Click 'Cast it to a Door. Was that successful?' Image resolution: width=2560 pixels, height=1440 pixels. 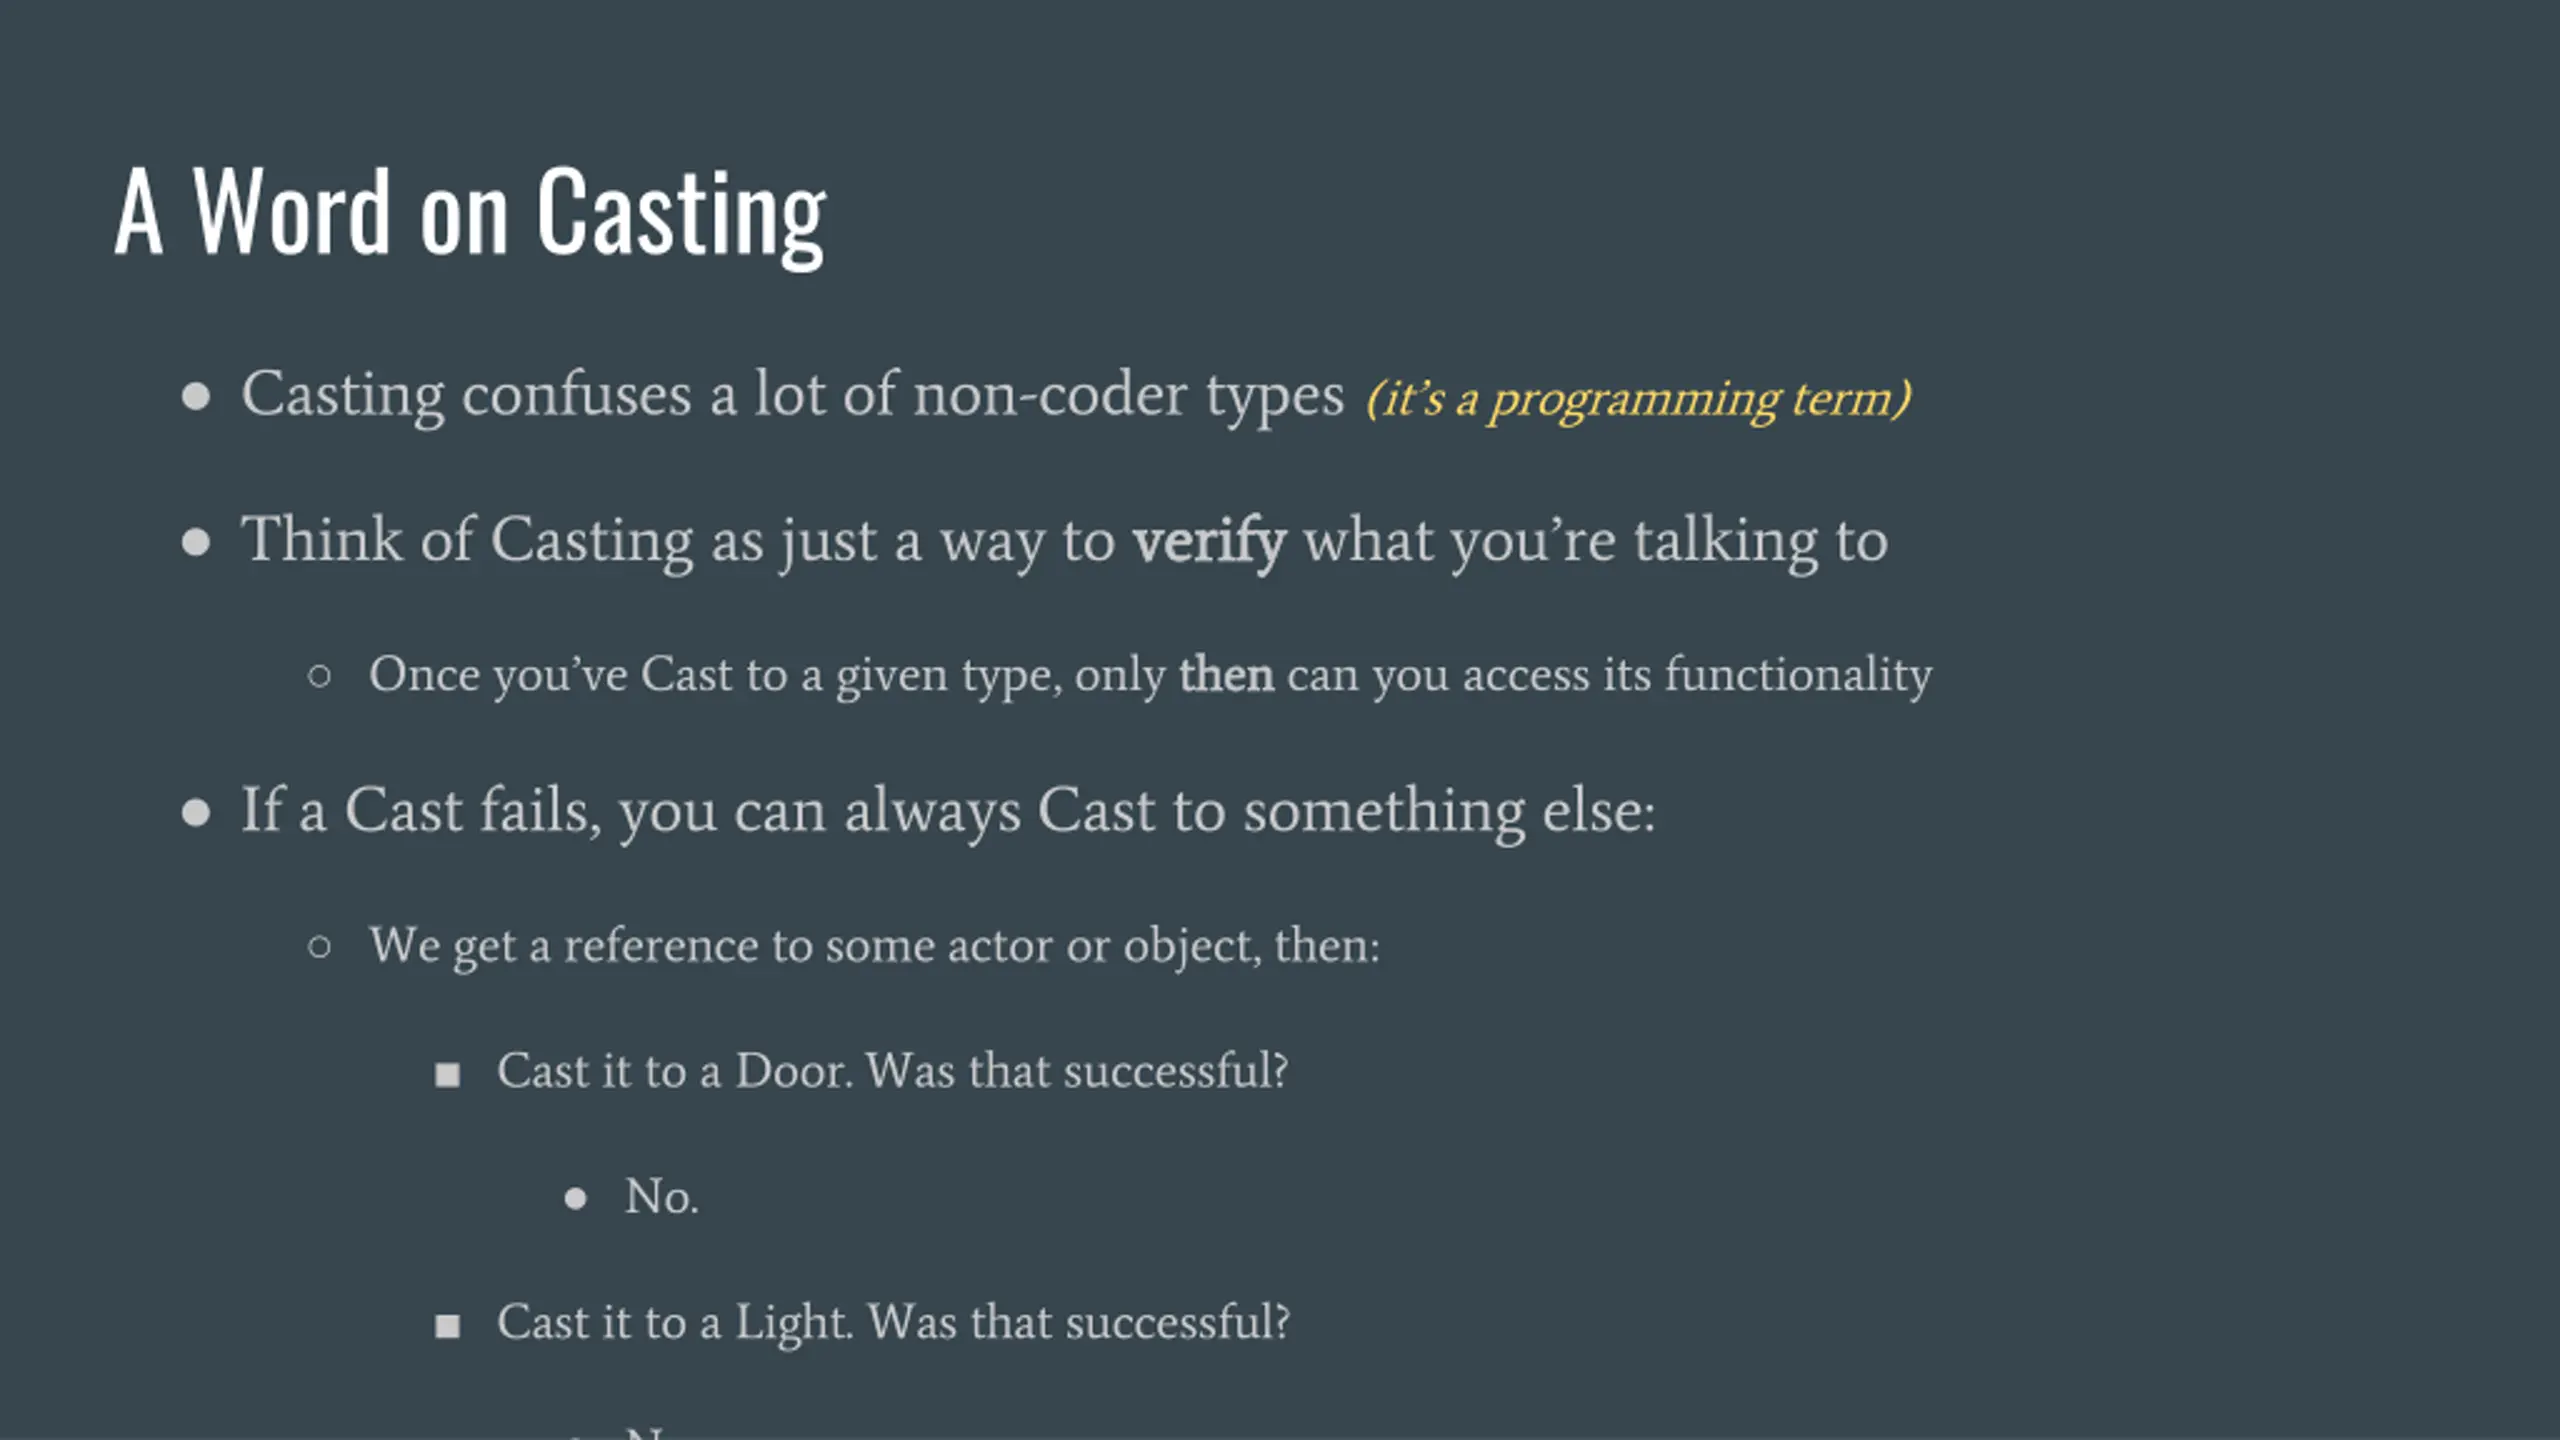(892, 1071)
